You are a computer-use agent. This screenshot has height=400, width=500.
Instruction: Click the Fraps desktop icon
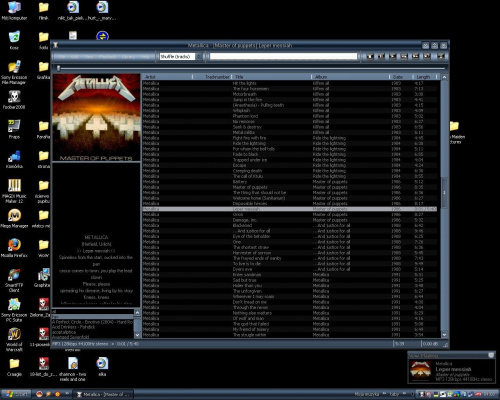[14, 129]
